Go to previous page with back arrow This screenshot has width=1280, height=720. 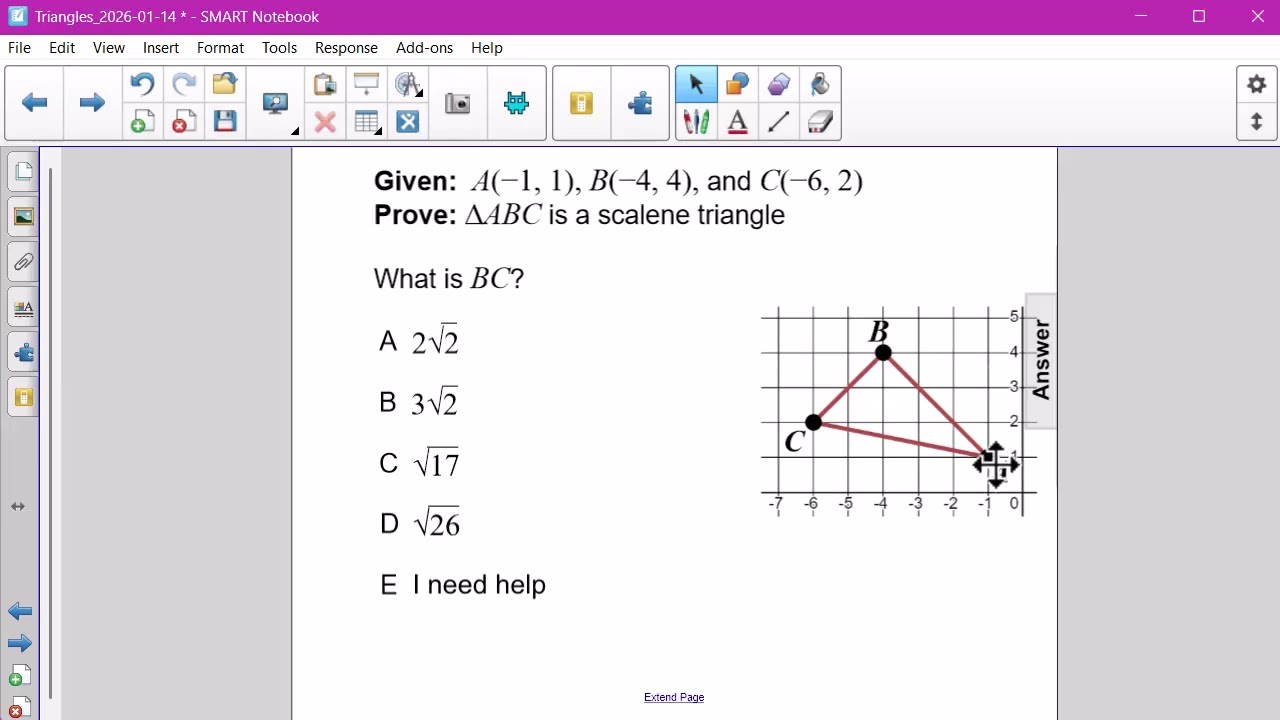point(35,103)
